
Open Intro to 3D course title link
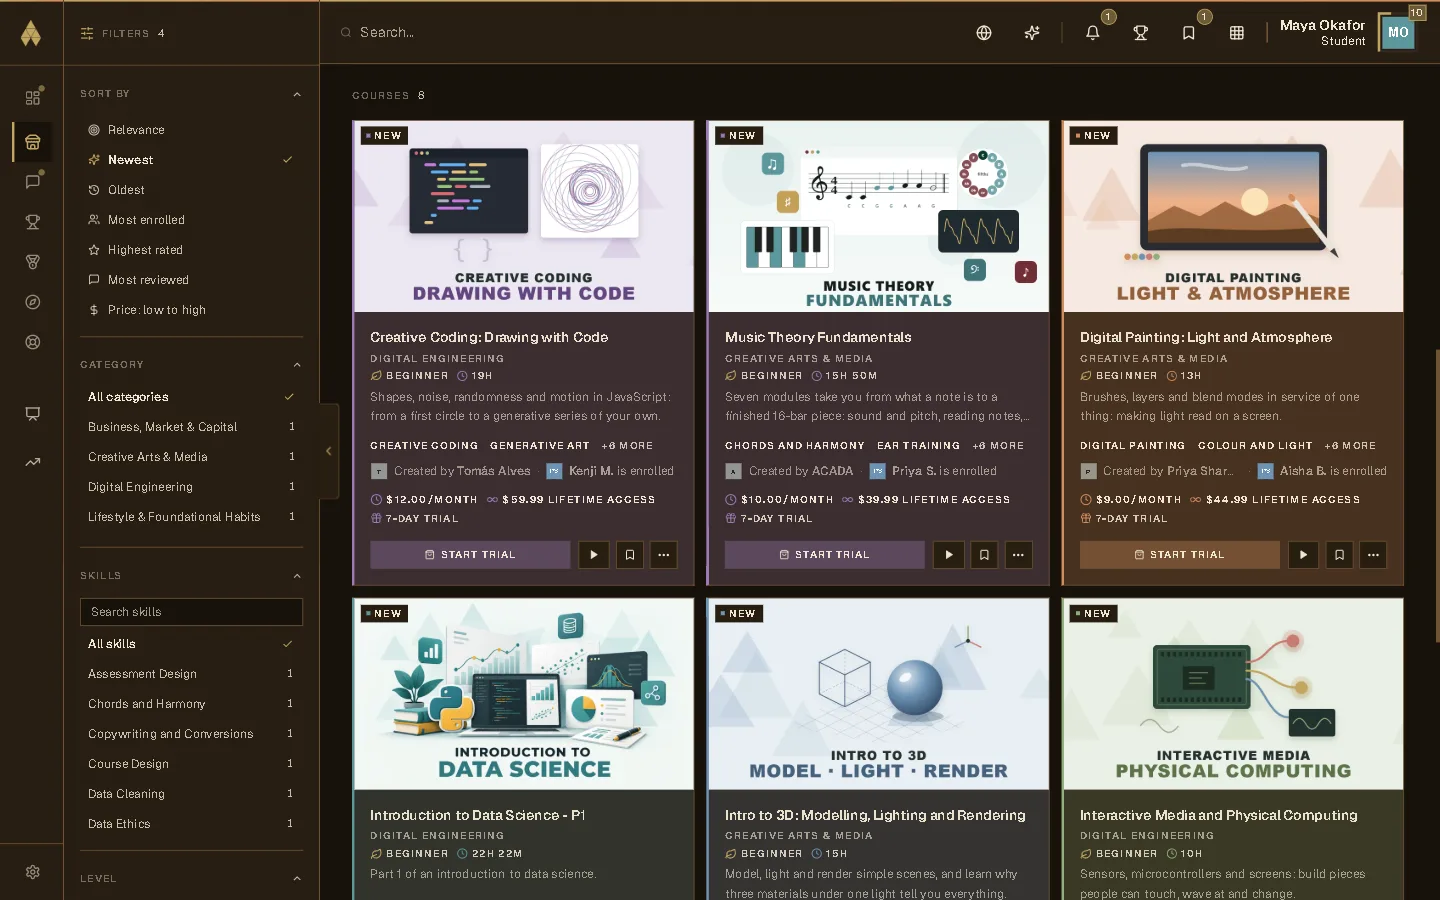(875, 815)
